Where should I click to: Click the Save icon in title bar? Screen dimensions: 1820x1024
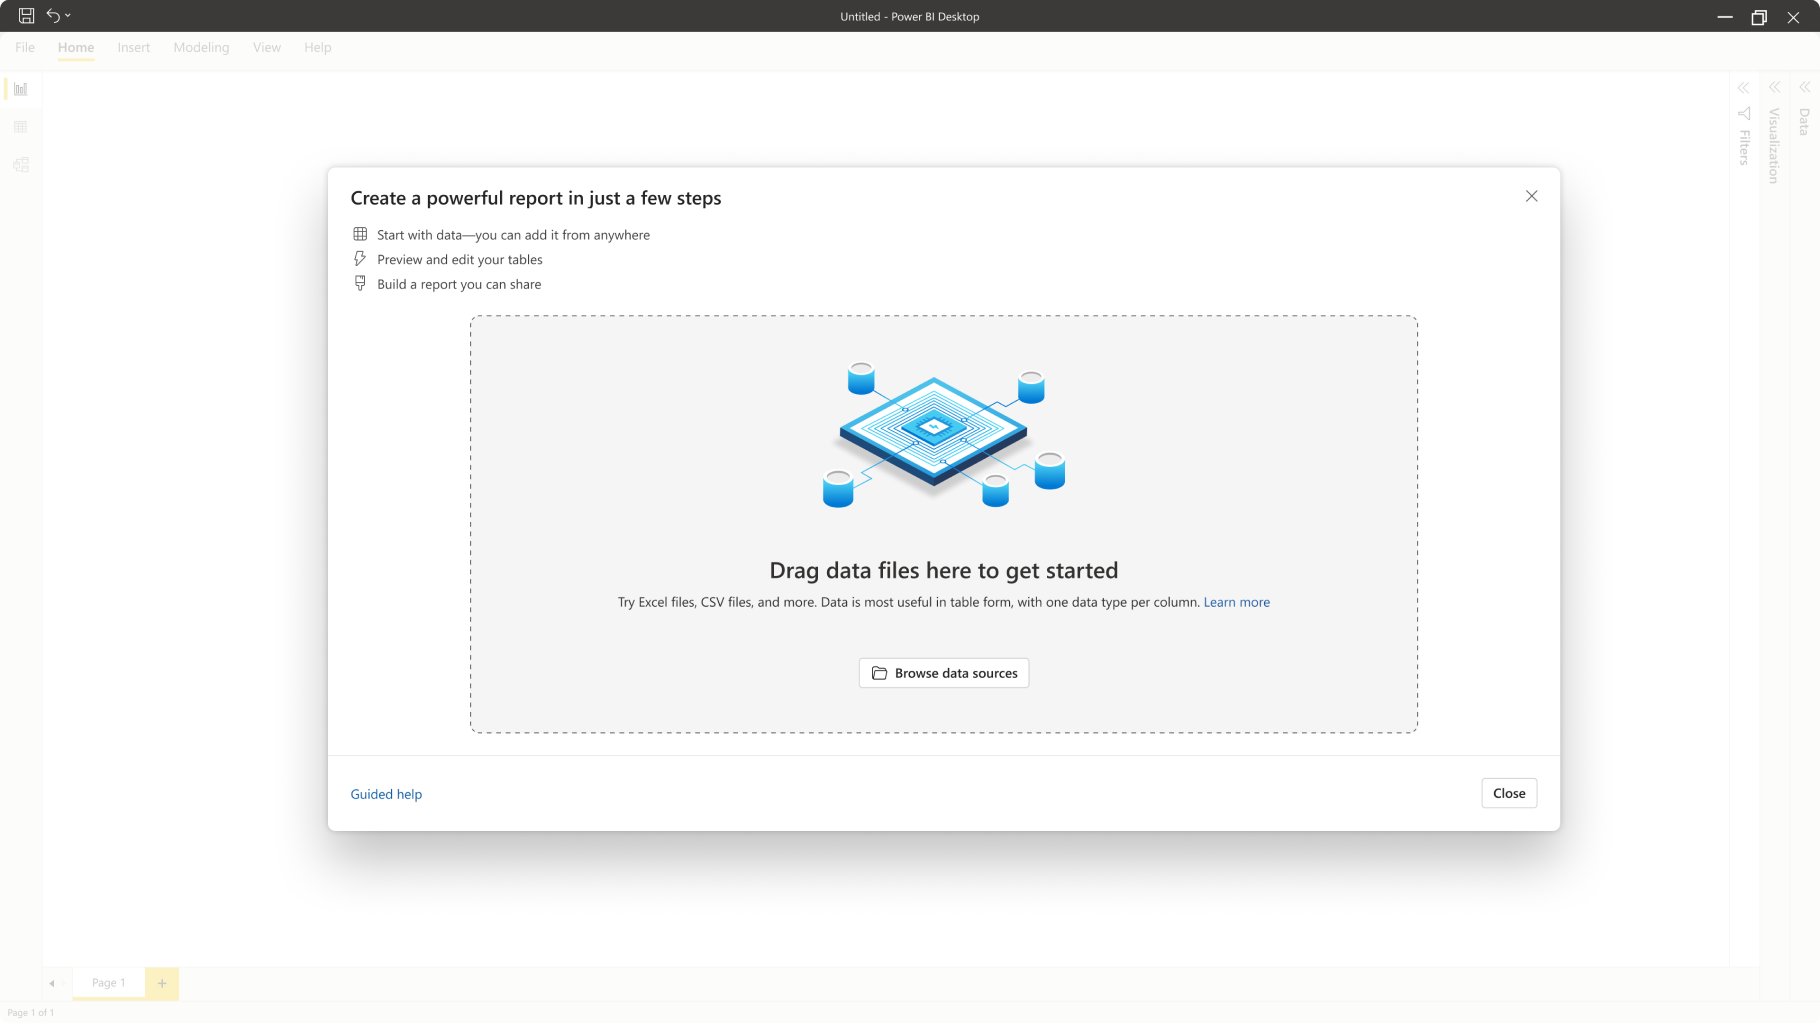pos(27,16)
